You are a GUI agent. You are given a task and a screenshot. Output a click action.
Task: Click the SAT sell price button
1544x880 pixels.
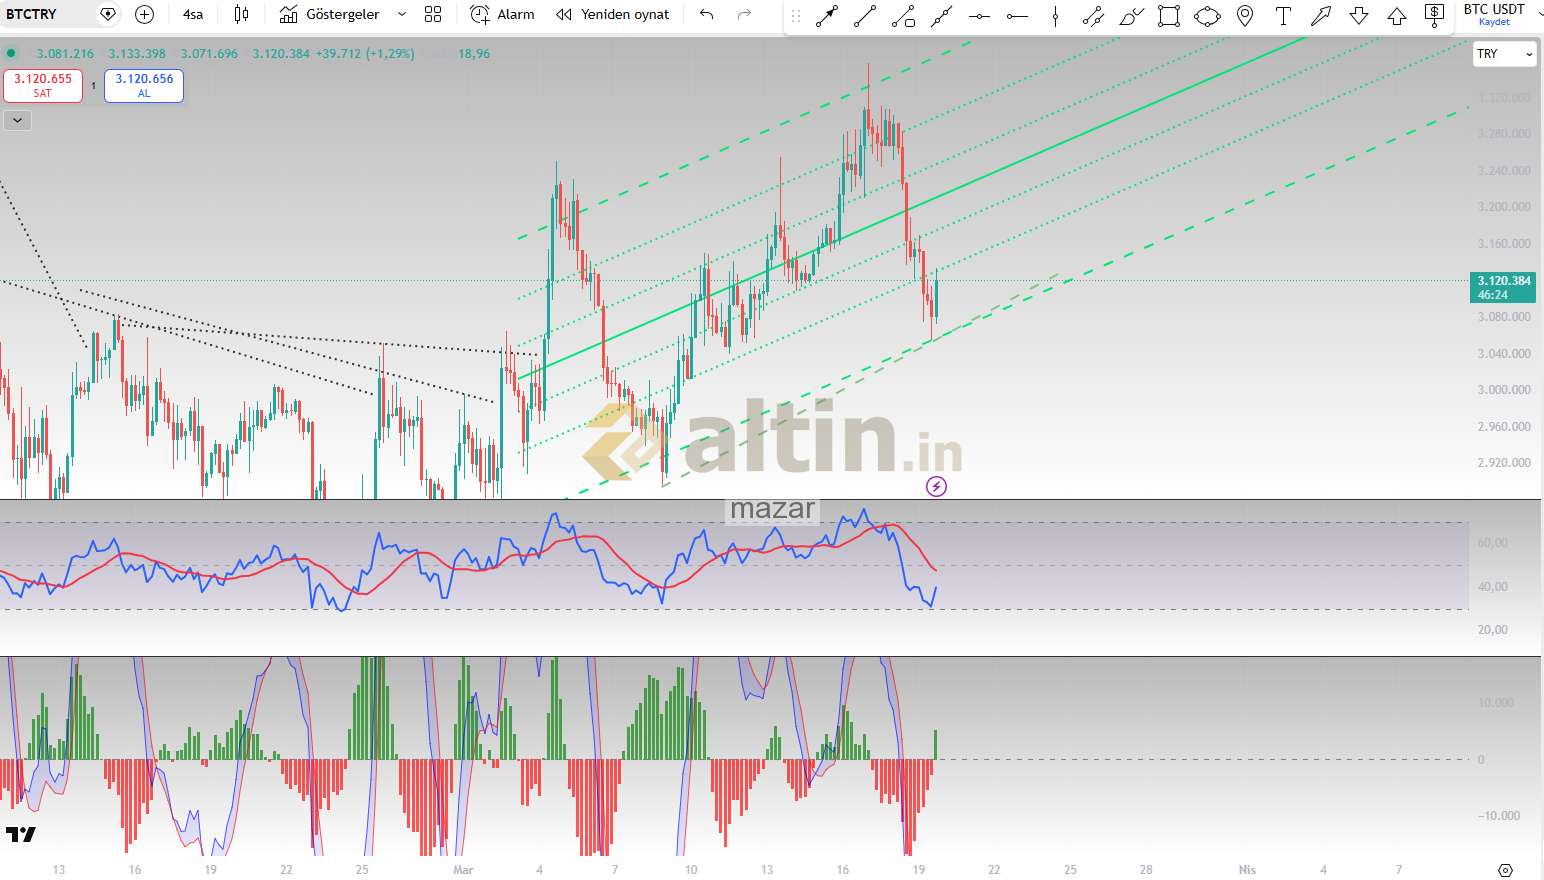click(43, 86)
